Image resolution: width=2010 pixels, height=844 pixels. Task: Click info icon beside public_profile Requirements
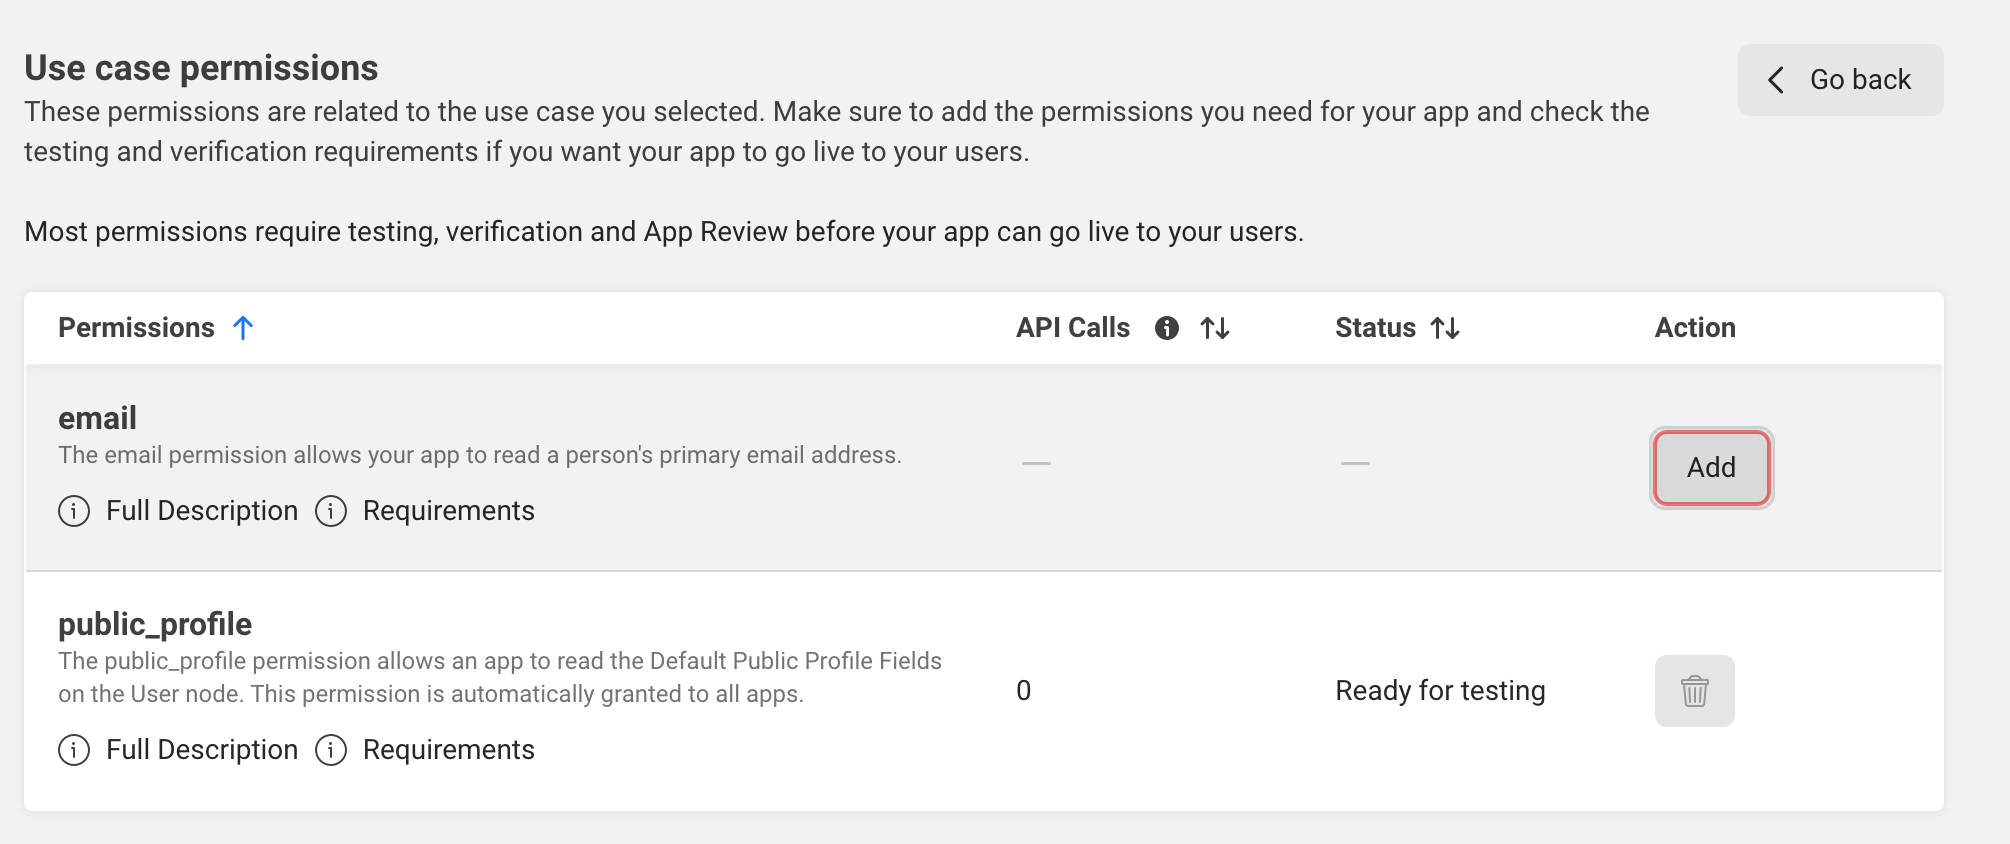[331, 750]
